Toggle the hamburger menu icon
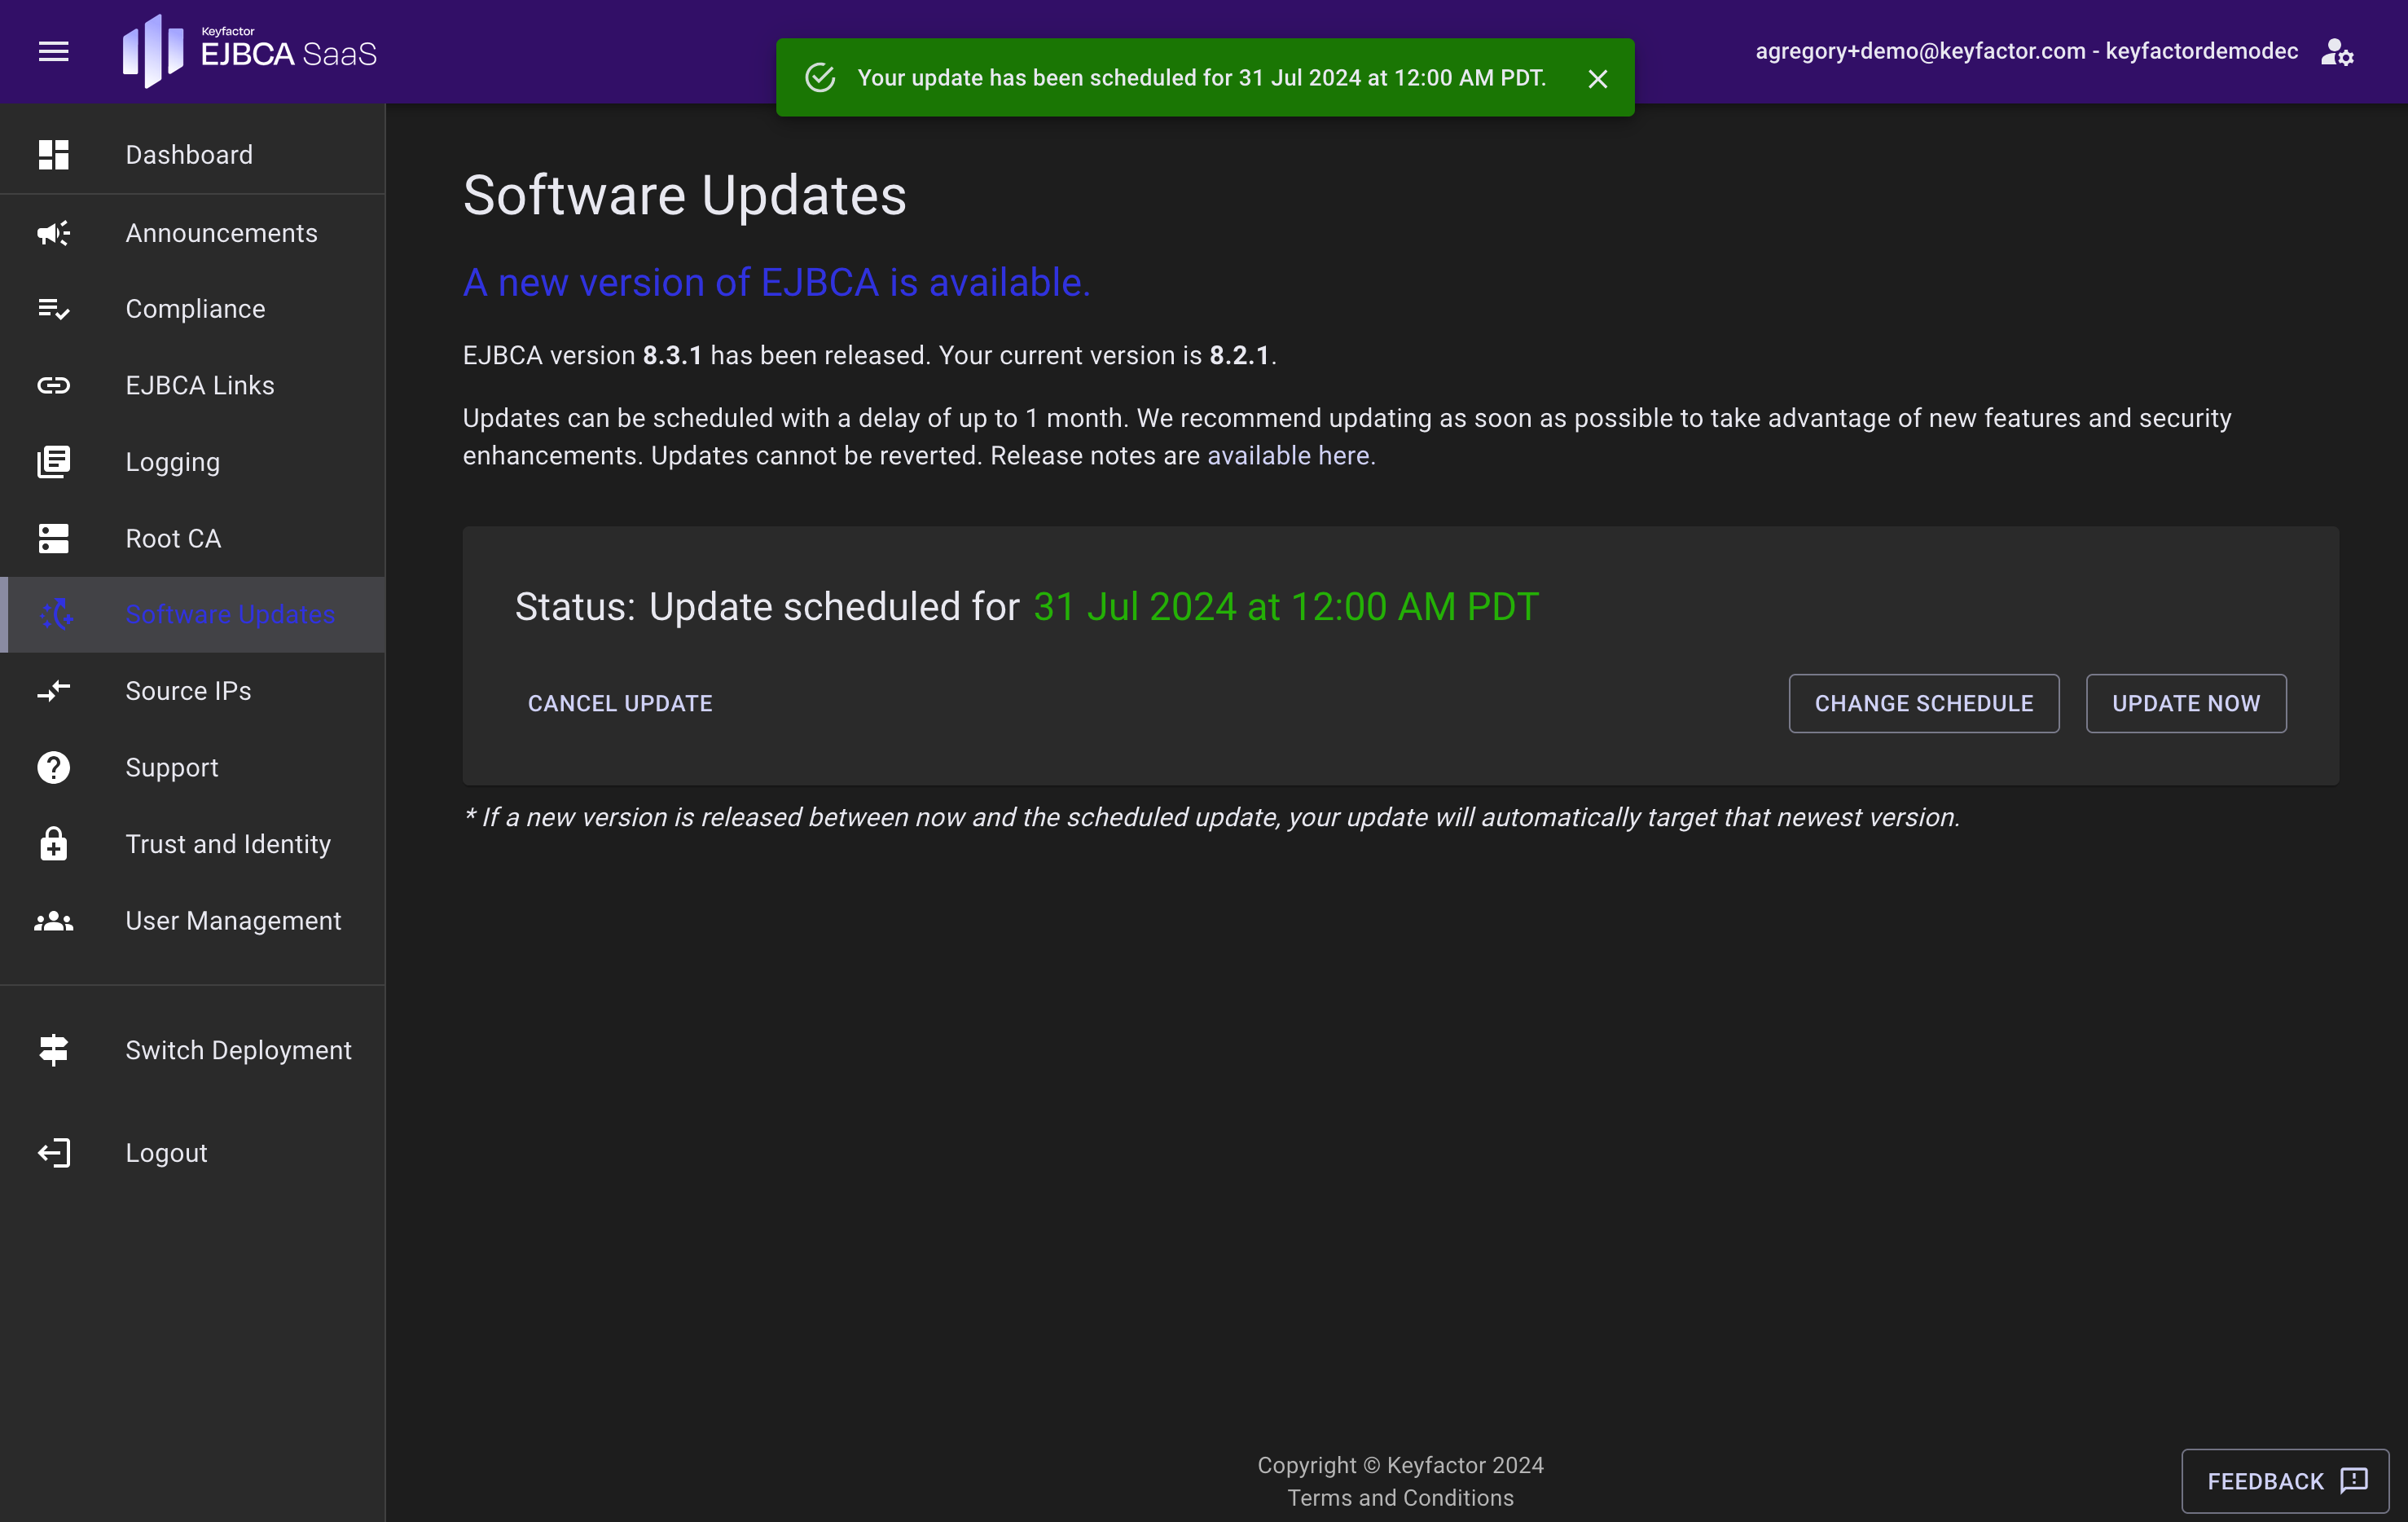2408x1522 pixels. 53,51
